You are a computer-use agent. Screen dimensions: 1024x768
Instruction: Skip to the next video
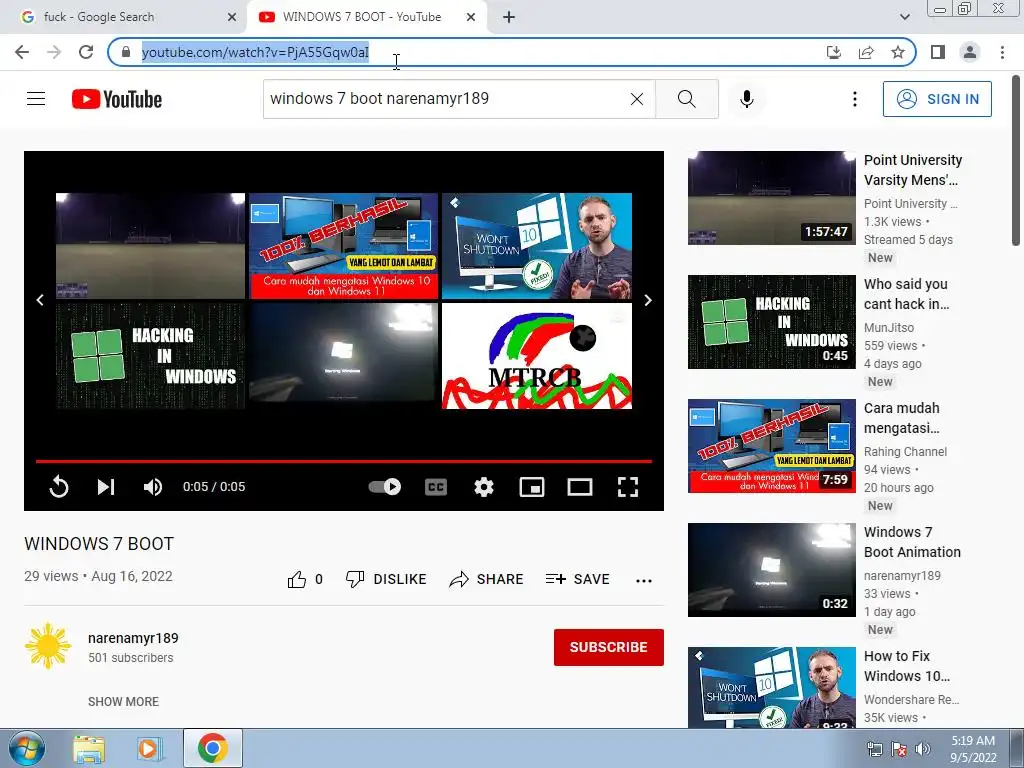click(x=106, y=487)
